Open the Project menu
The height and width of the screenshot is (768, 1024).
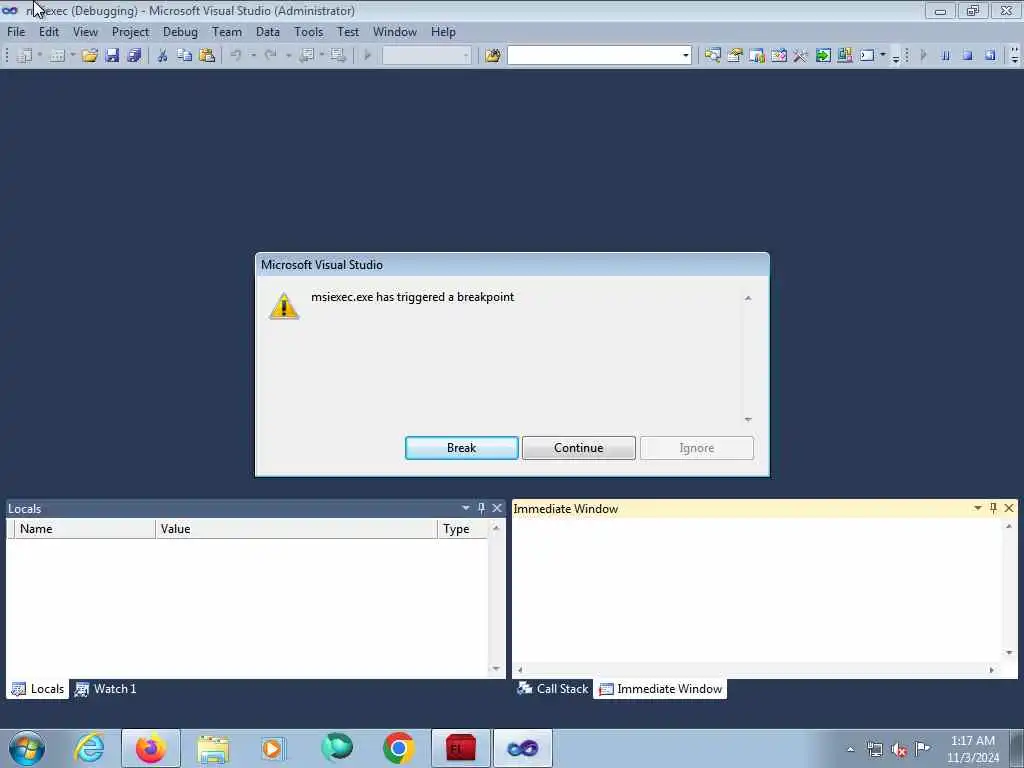pos(131,31)
